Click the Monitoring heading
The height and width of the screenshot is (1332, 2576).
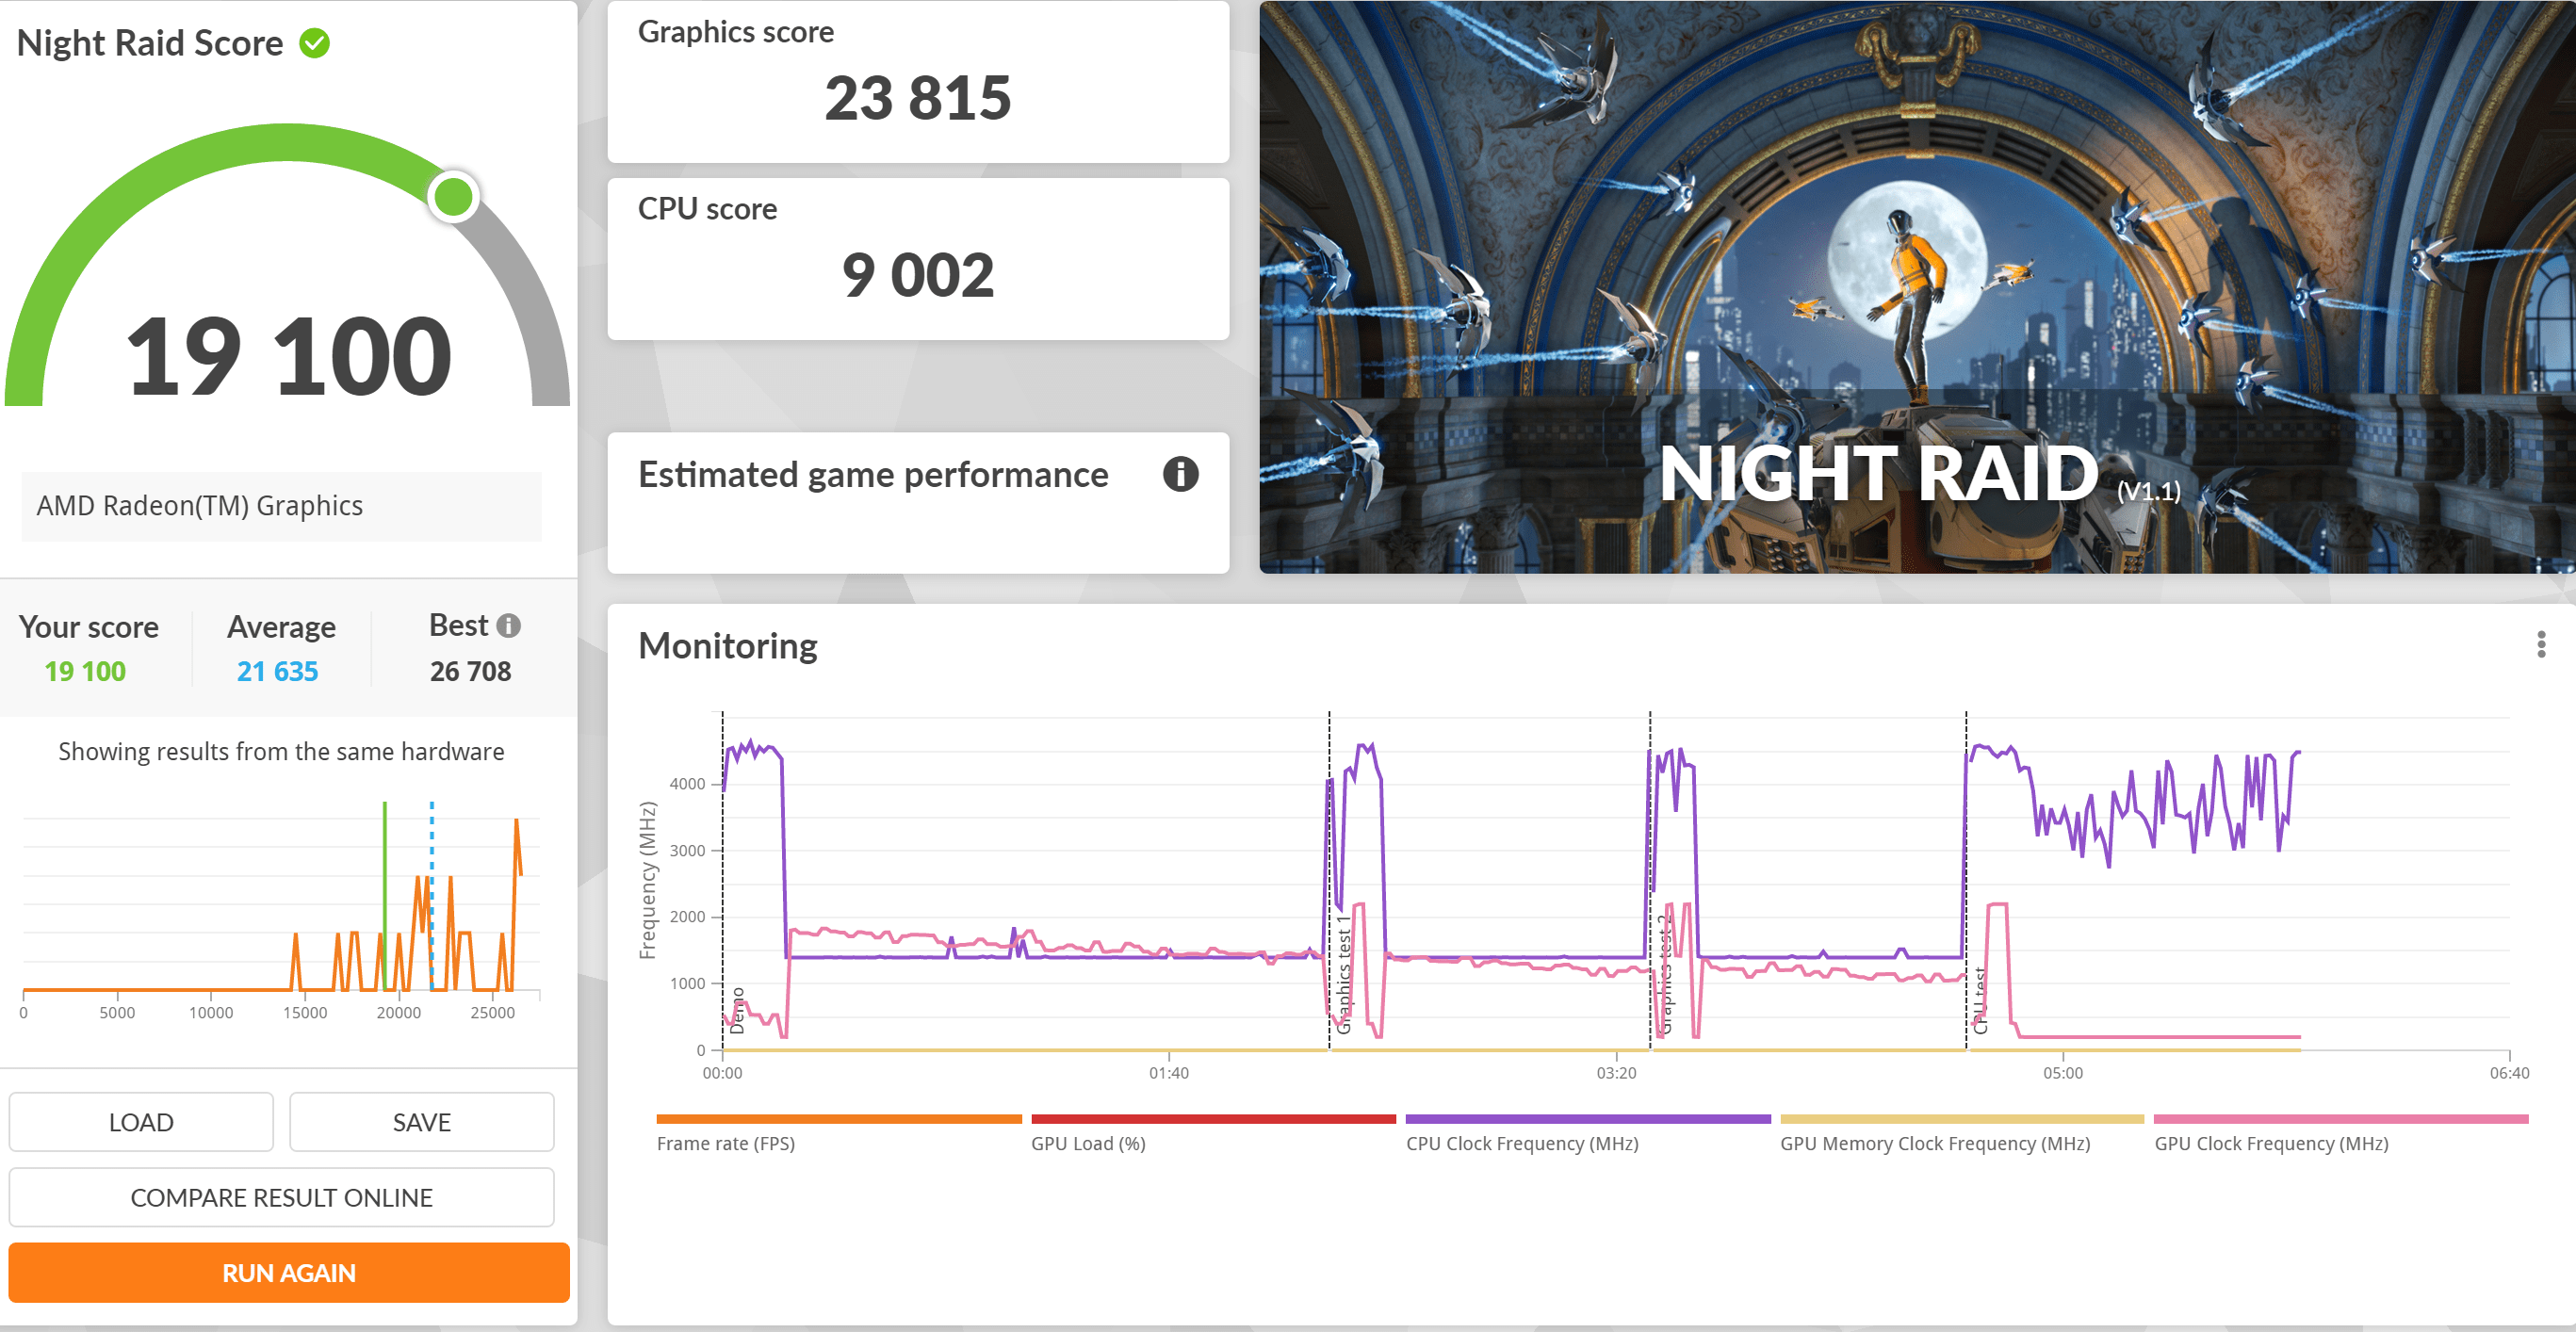point(727,646)
